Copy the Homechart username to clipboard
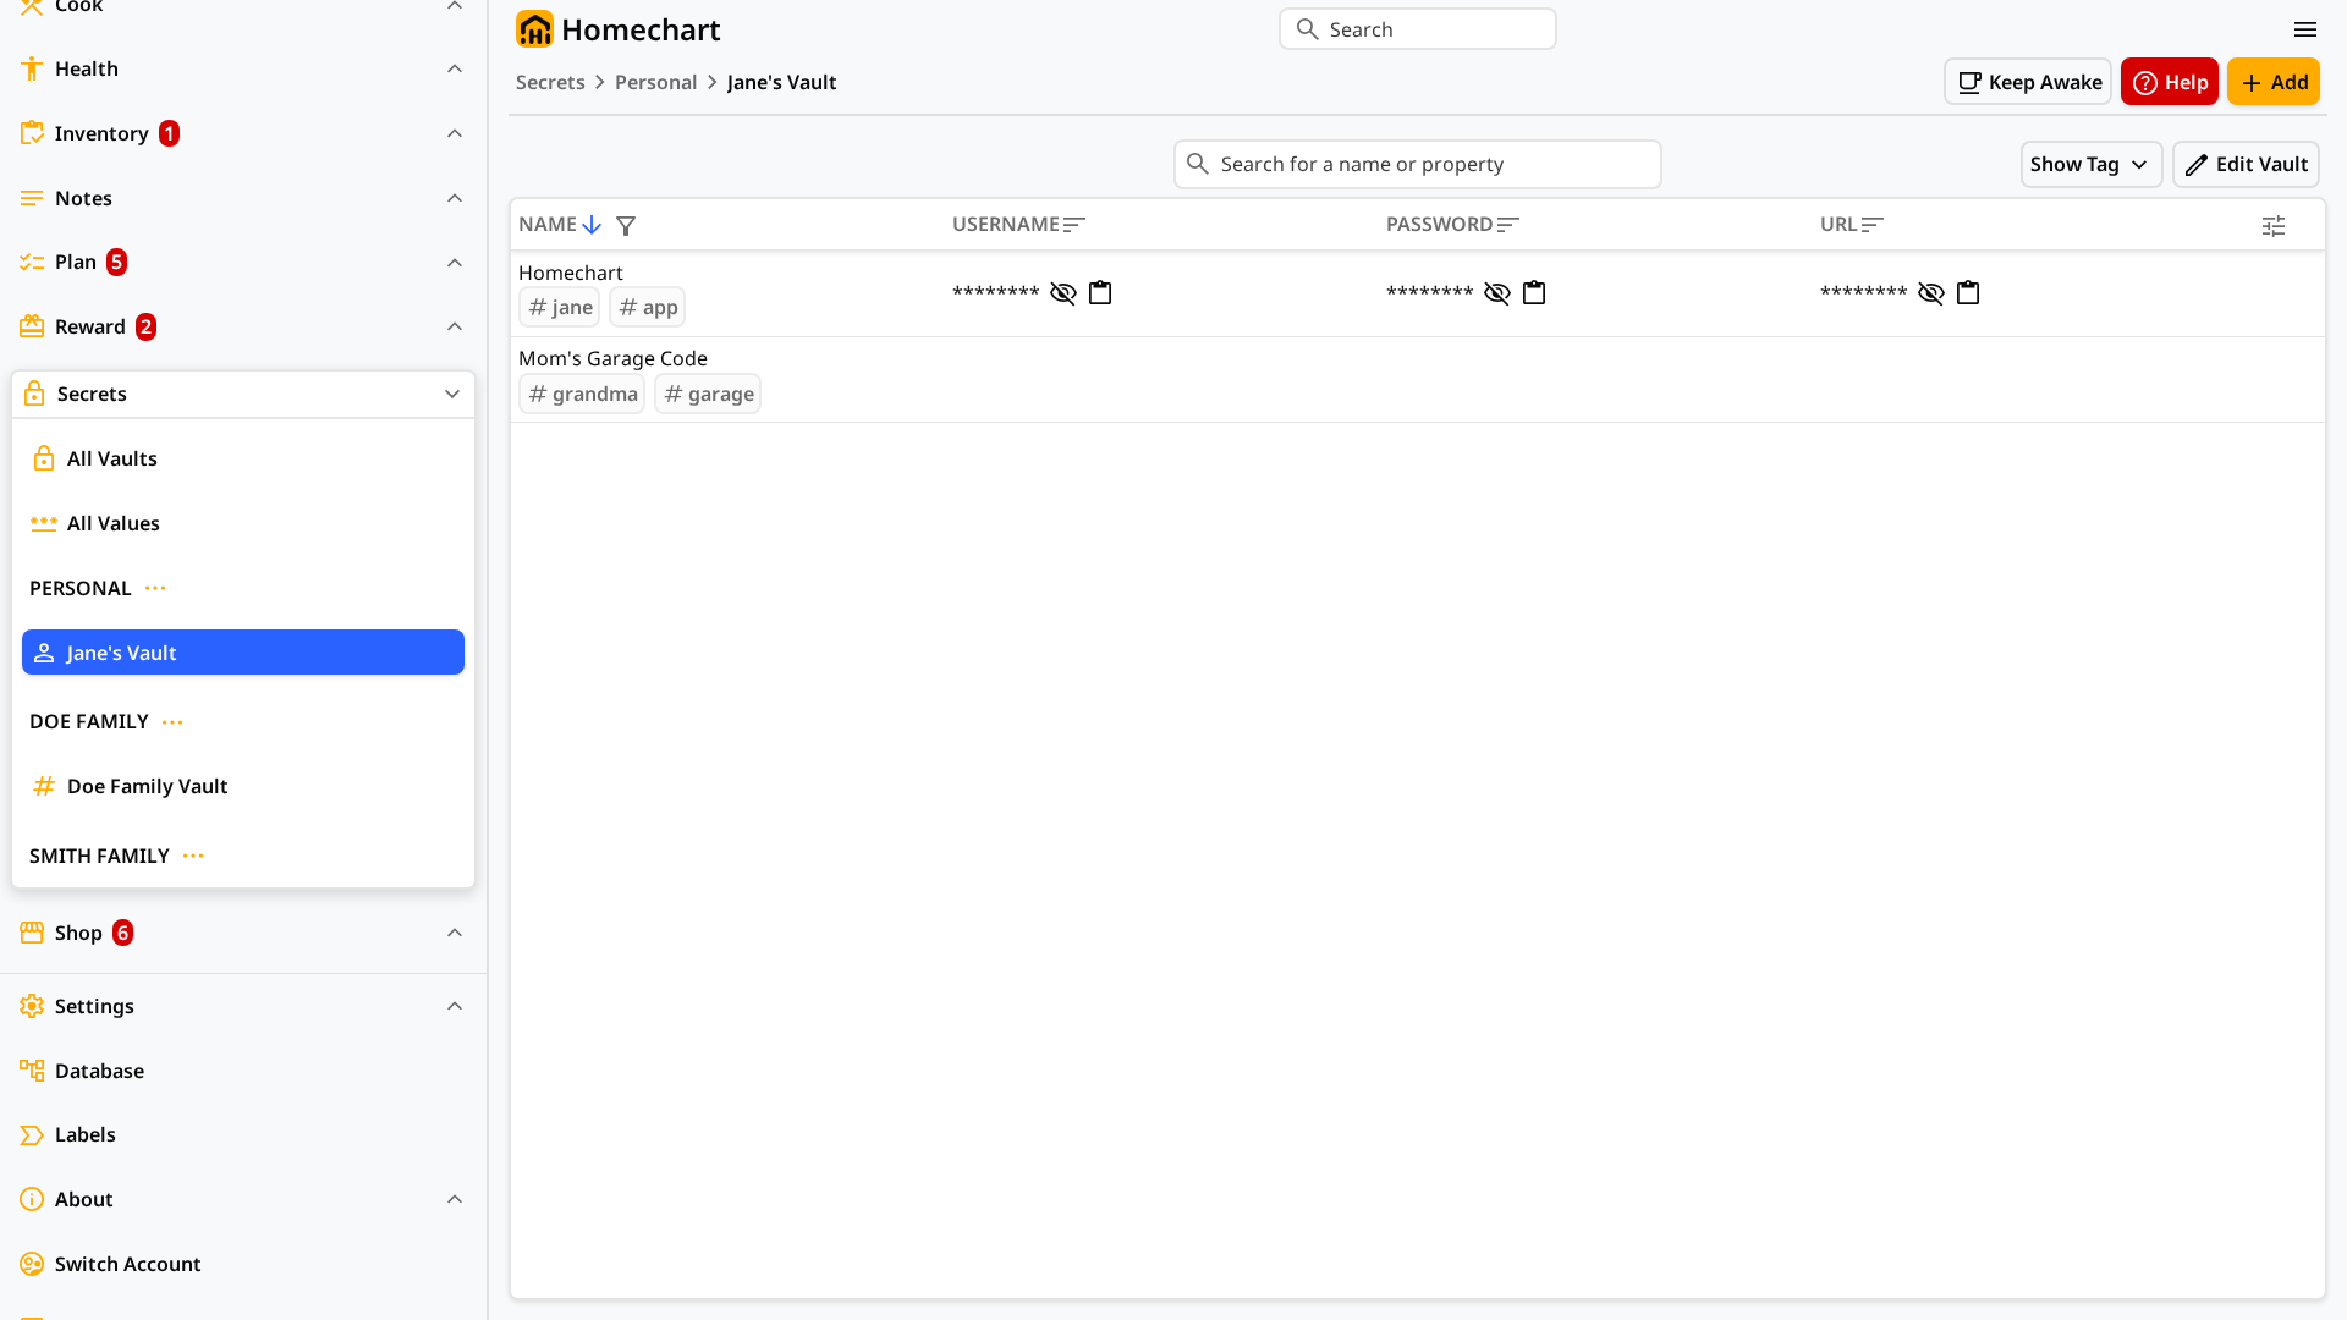This screenshot has height=1320, width=2347. click(x=1100, y=293)
